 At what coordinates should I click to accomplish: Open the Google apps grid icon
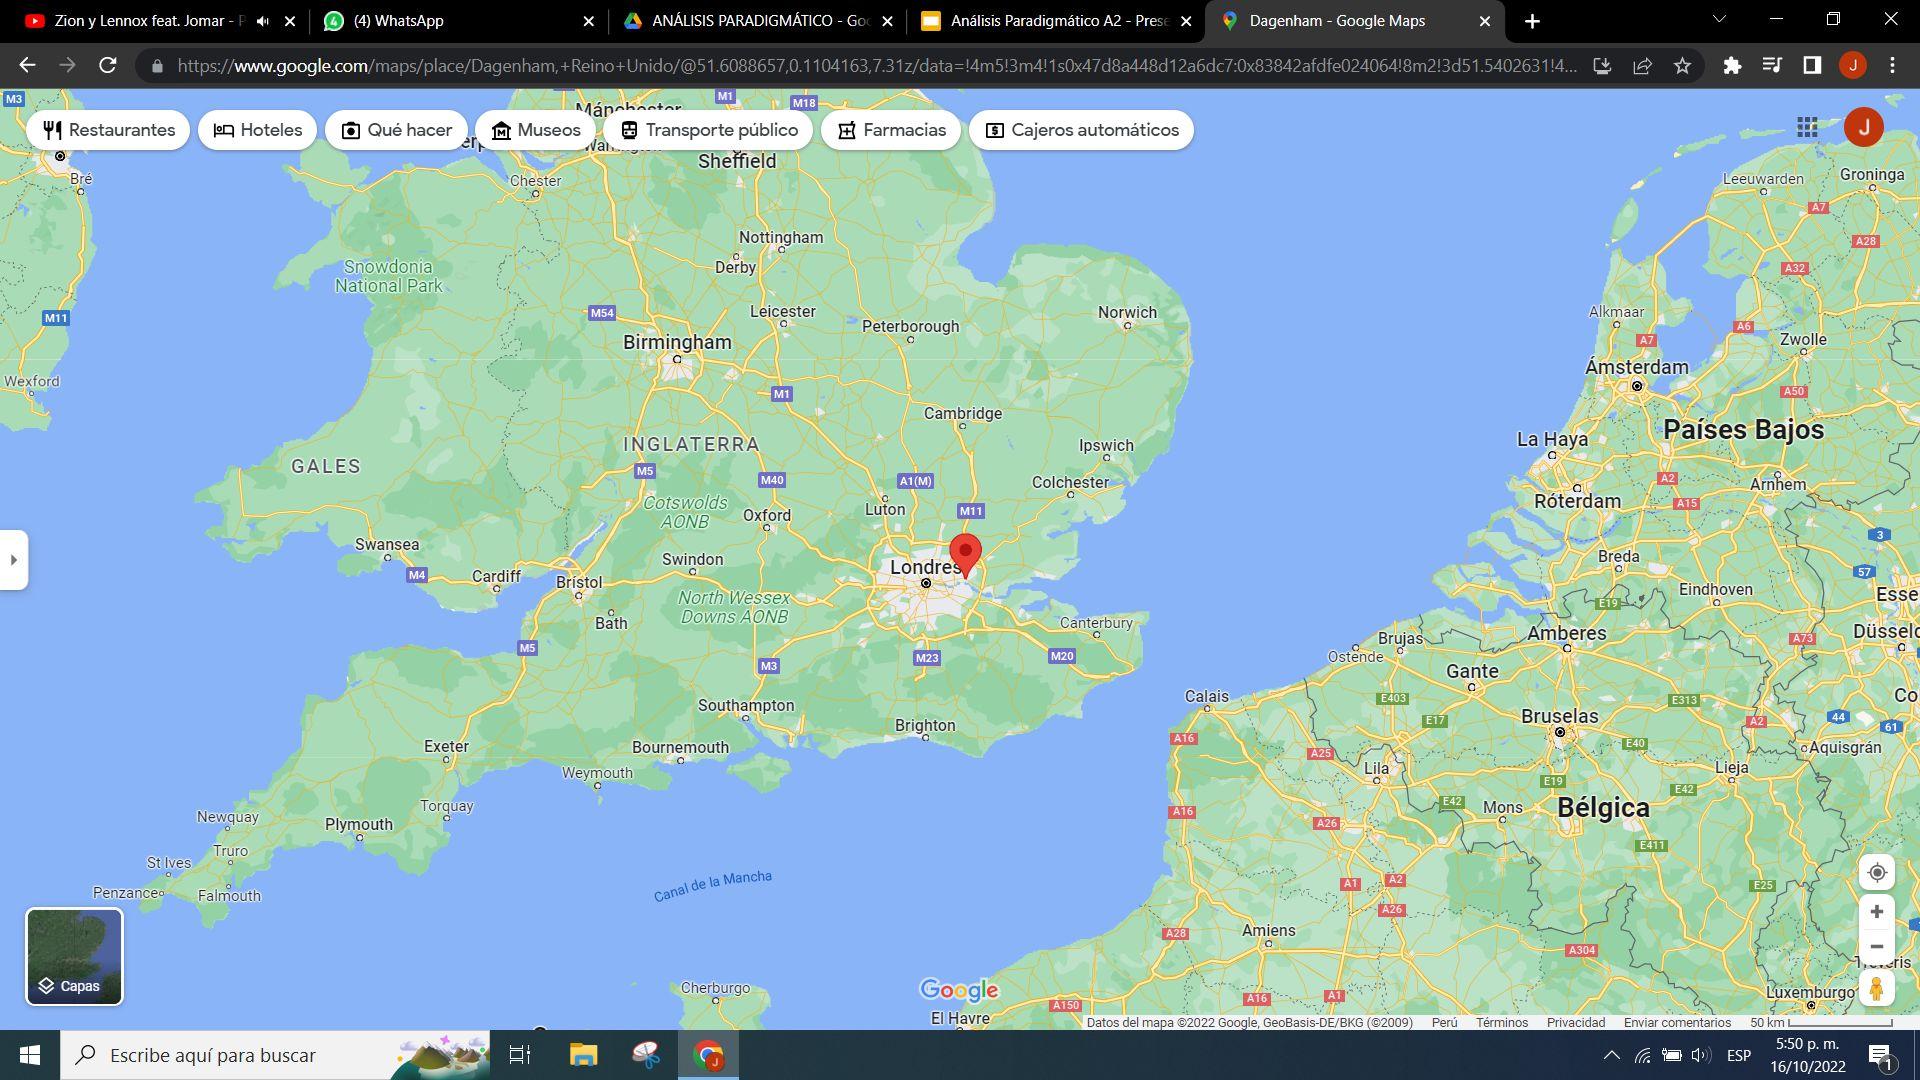point(1807,127)
